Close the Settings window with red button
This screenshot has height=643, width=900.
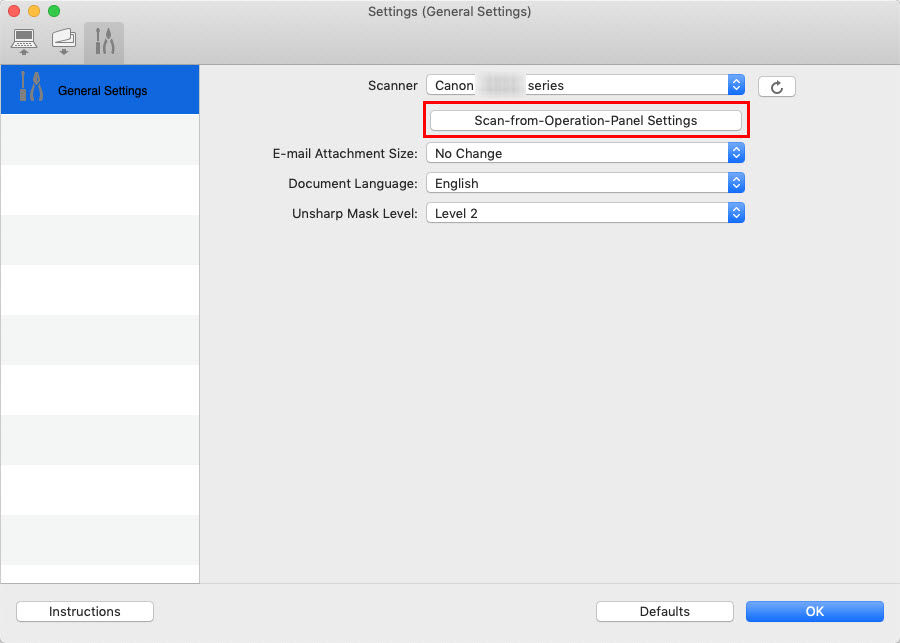coord(14,11)
